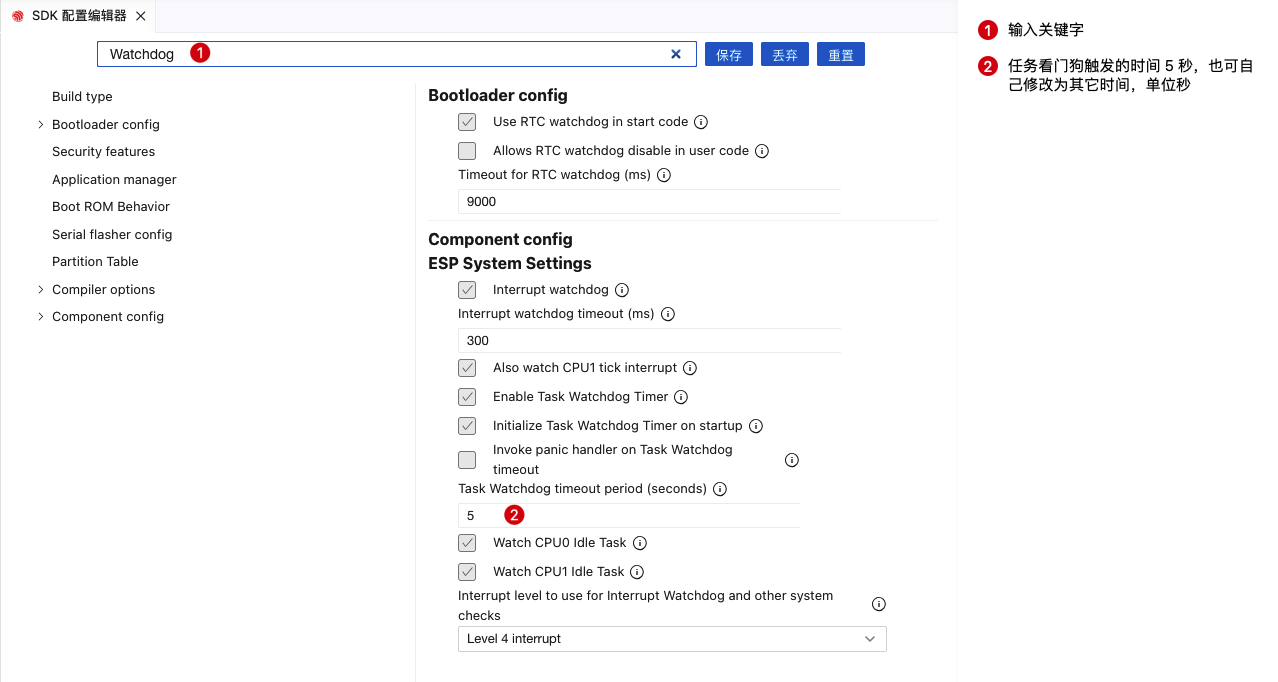This screenshot has height=682, width=1278.
Task: Click the Espressif logo icon on the tab
Action: tap(18, 16)
